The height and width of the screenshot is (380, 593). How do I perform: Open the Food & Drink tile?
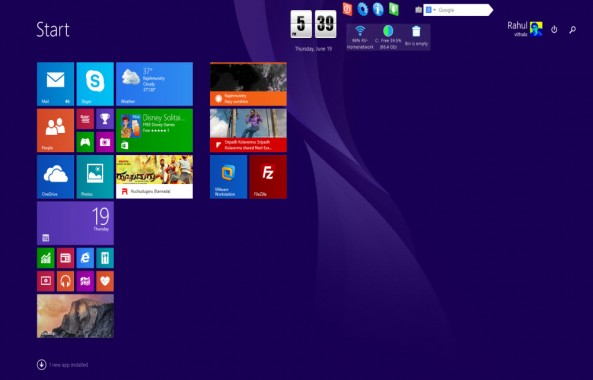pyautogui.click(x=105, y=258)
